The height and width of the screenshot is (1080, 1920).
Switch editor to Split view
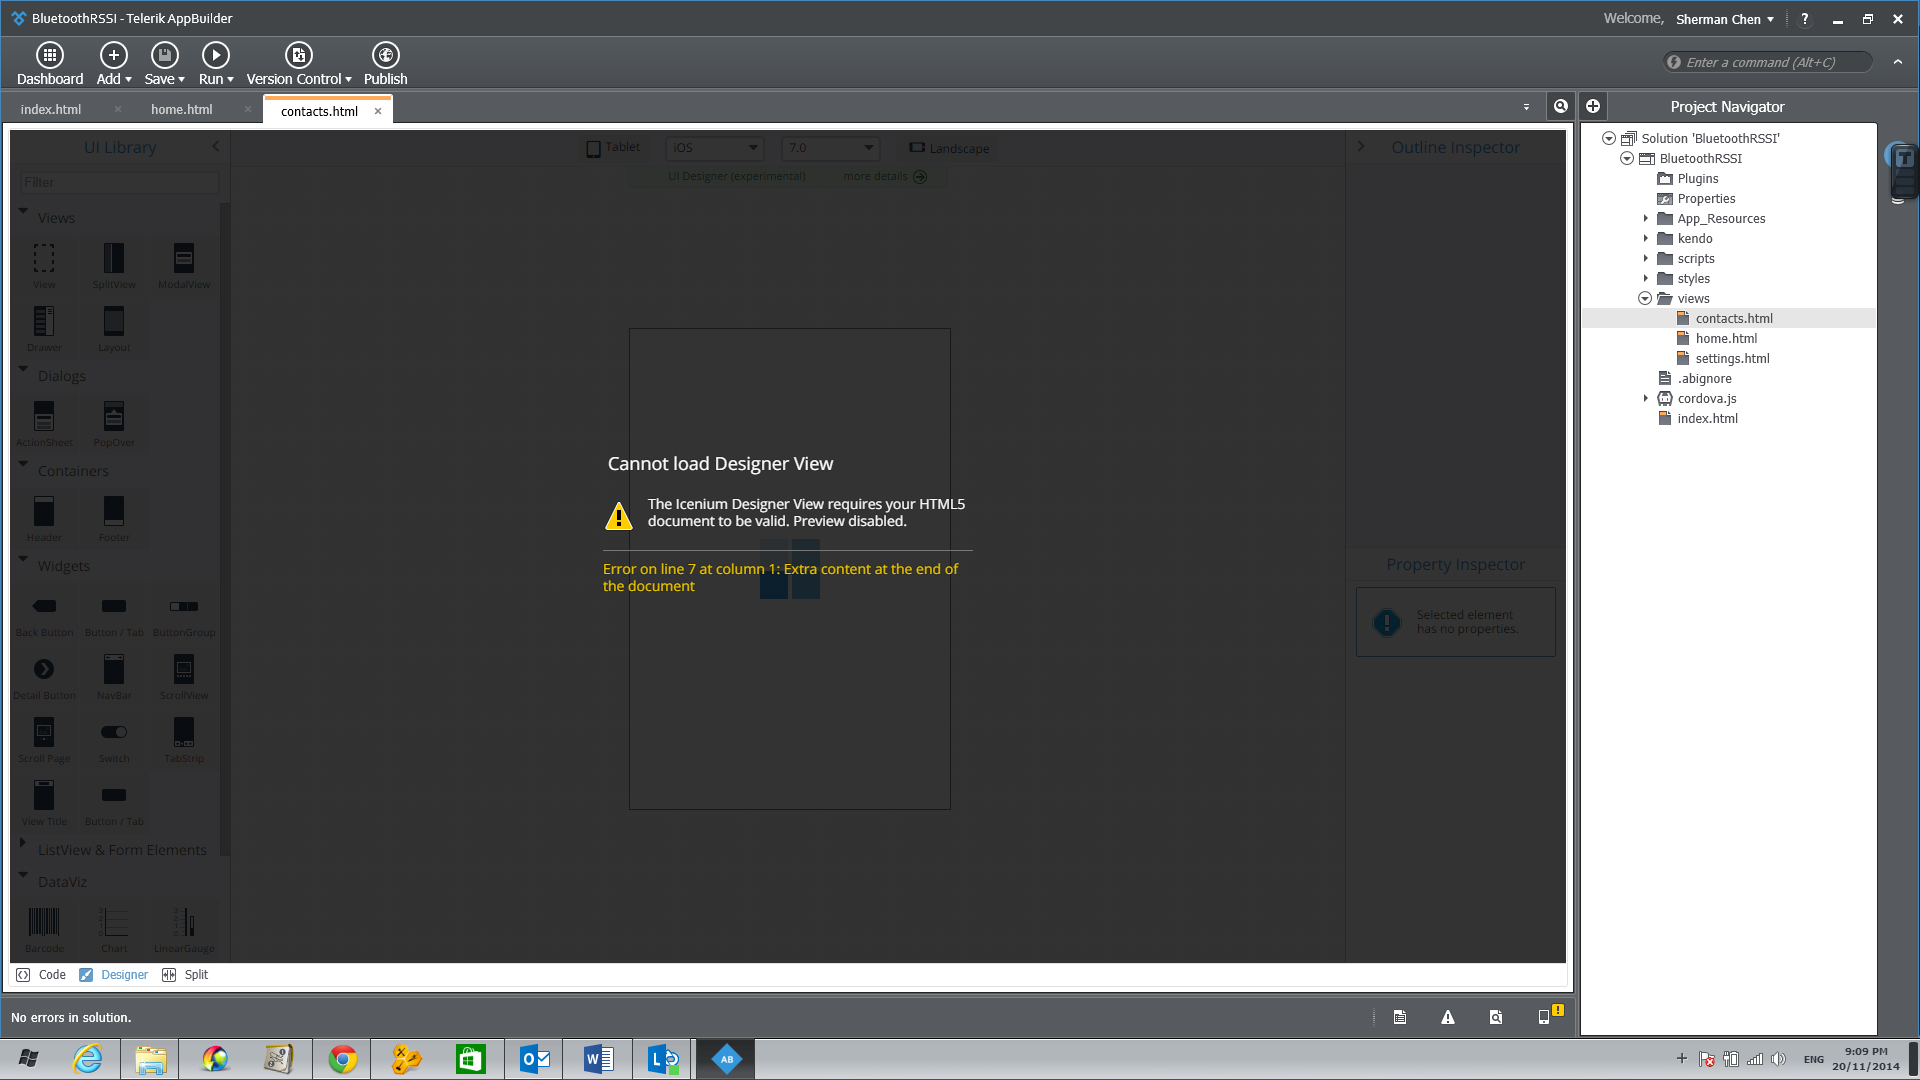point(186,975)
